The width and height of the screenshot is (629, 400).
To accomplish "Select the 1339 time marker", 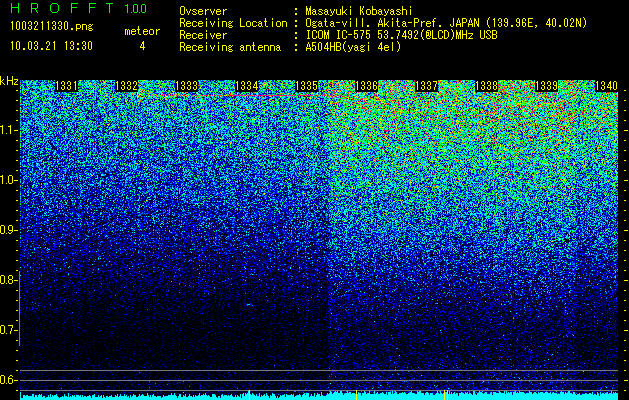I will pos(546,86).
